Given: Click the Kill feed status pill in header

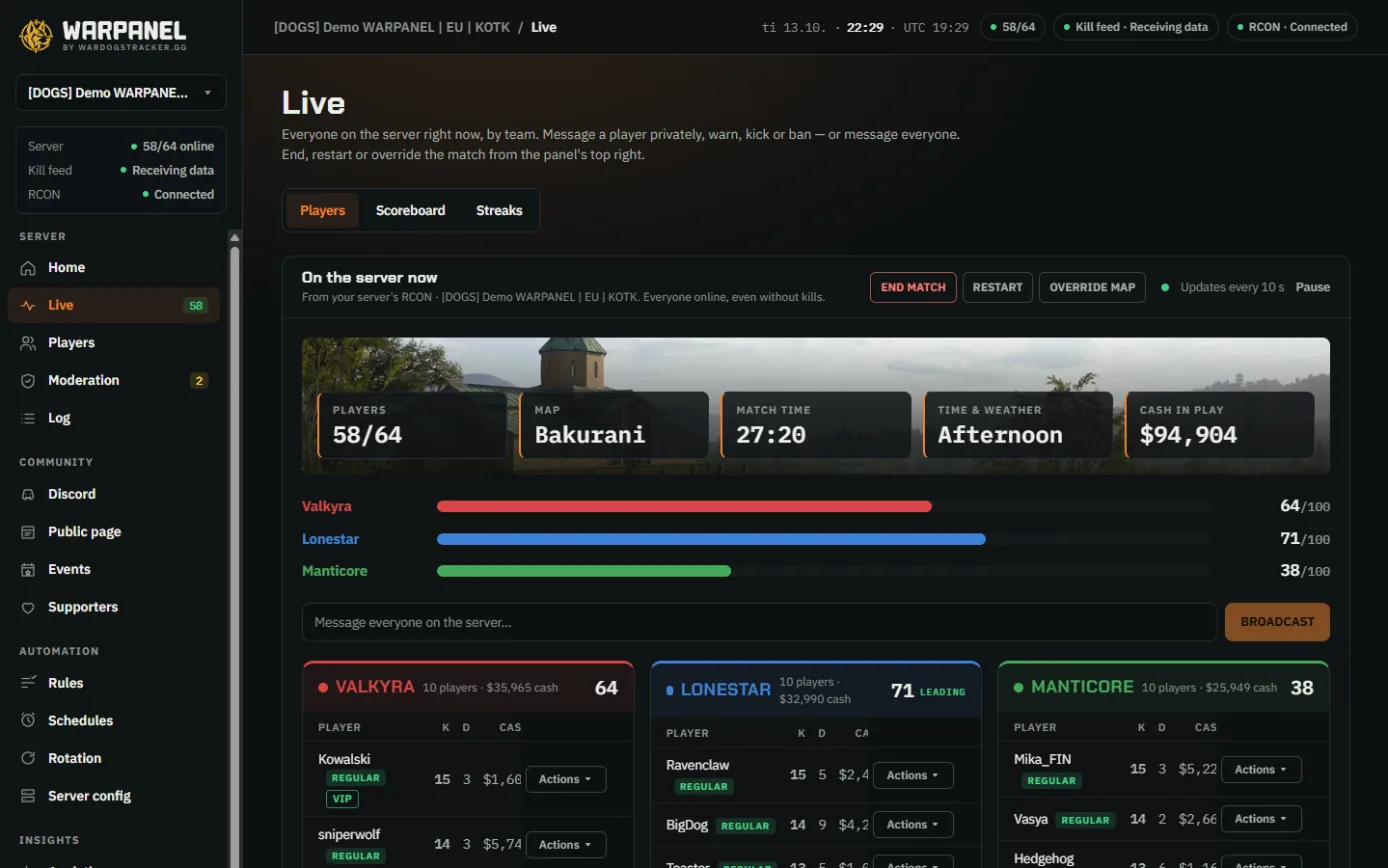Looking at the screenshot, I should (1136, 27).
